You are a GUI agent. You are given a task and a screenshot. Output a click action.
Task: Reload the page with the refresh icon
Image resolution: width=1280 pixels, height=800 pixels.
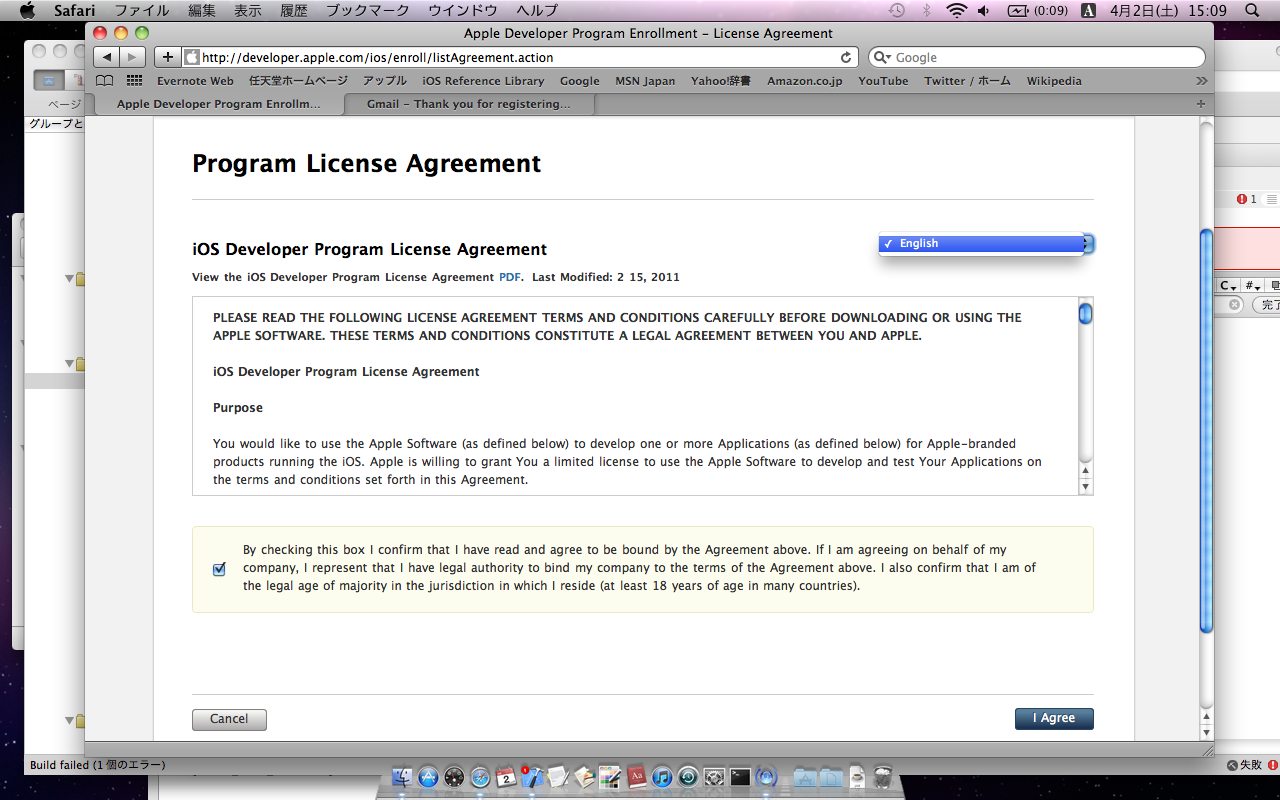[x=847, y=57]
